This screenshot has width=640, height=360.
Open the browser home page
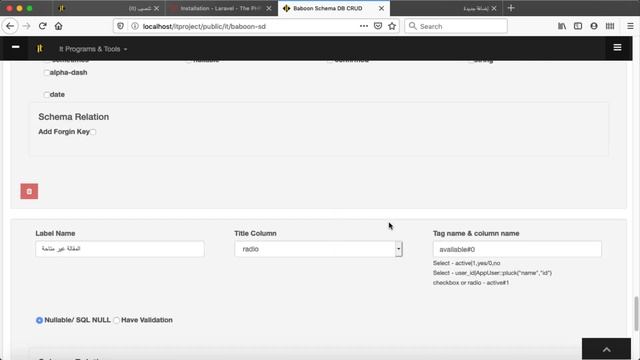coord(58,26)
